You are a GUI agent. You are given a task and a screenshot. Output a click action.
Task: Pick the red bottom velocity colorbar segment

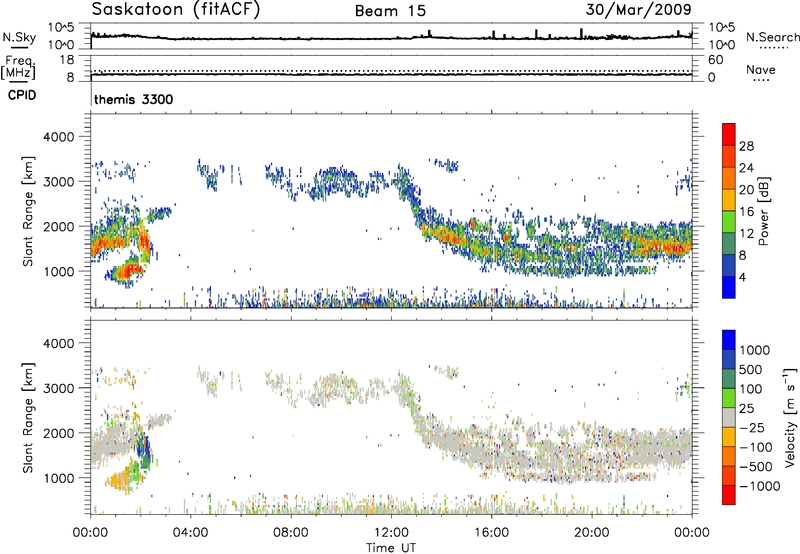729,495
